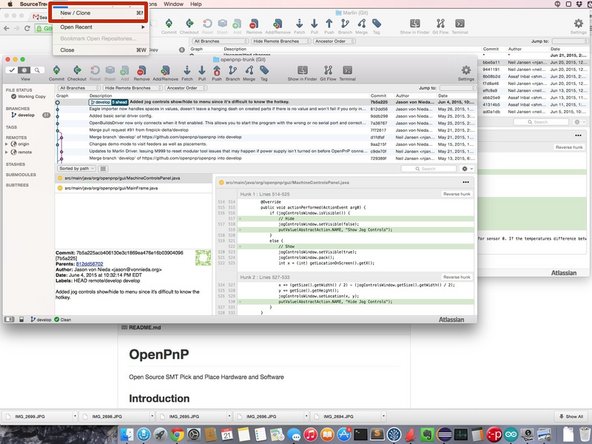Open Hide Remote Branches dropdown in openpnp-trunk

[x=132, y=88]
